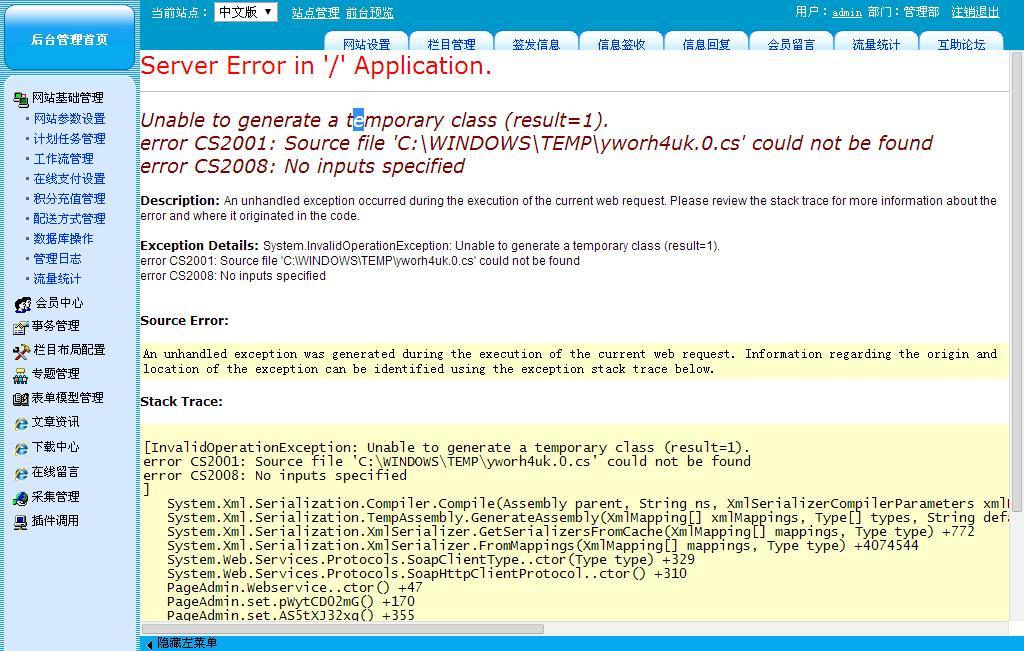Click the 采集管理 globe icon

tap(20, 497)
